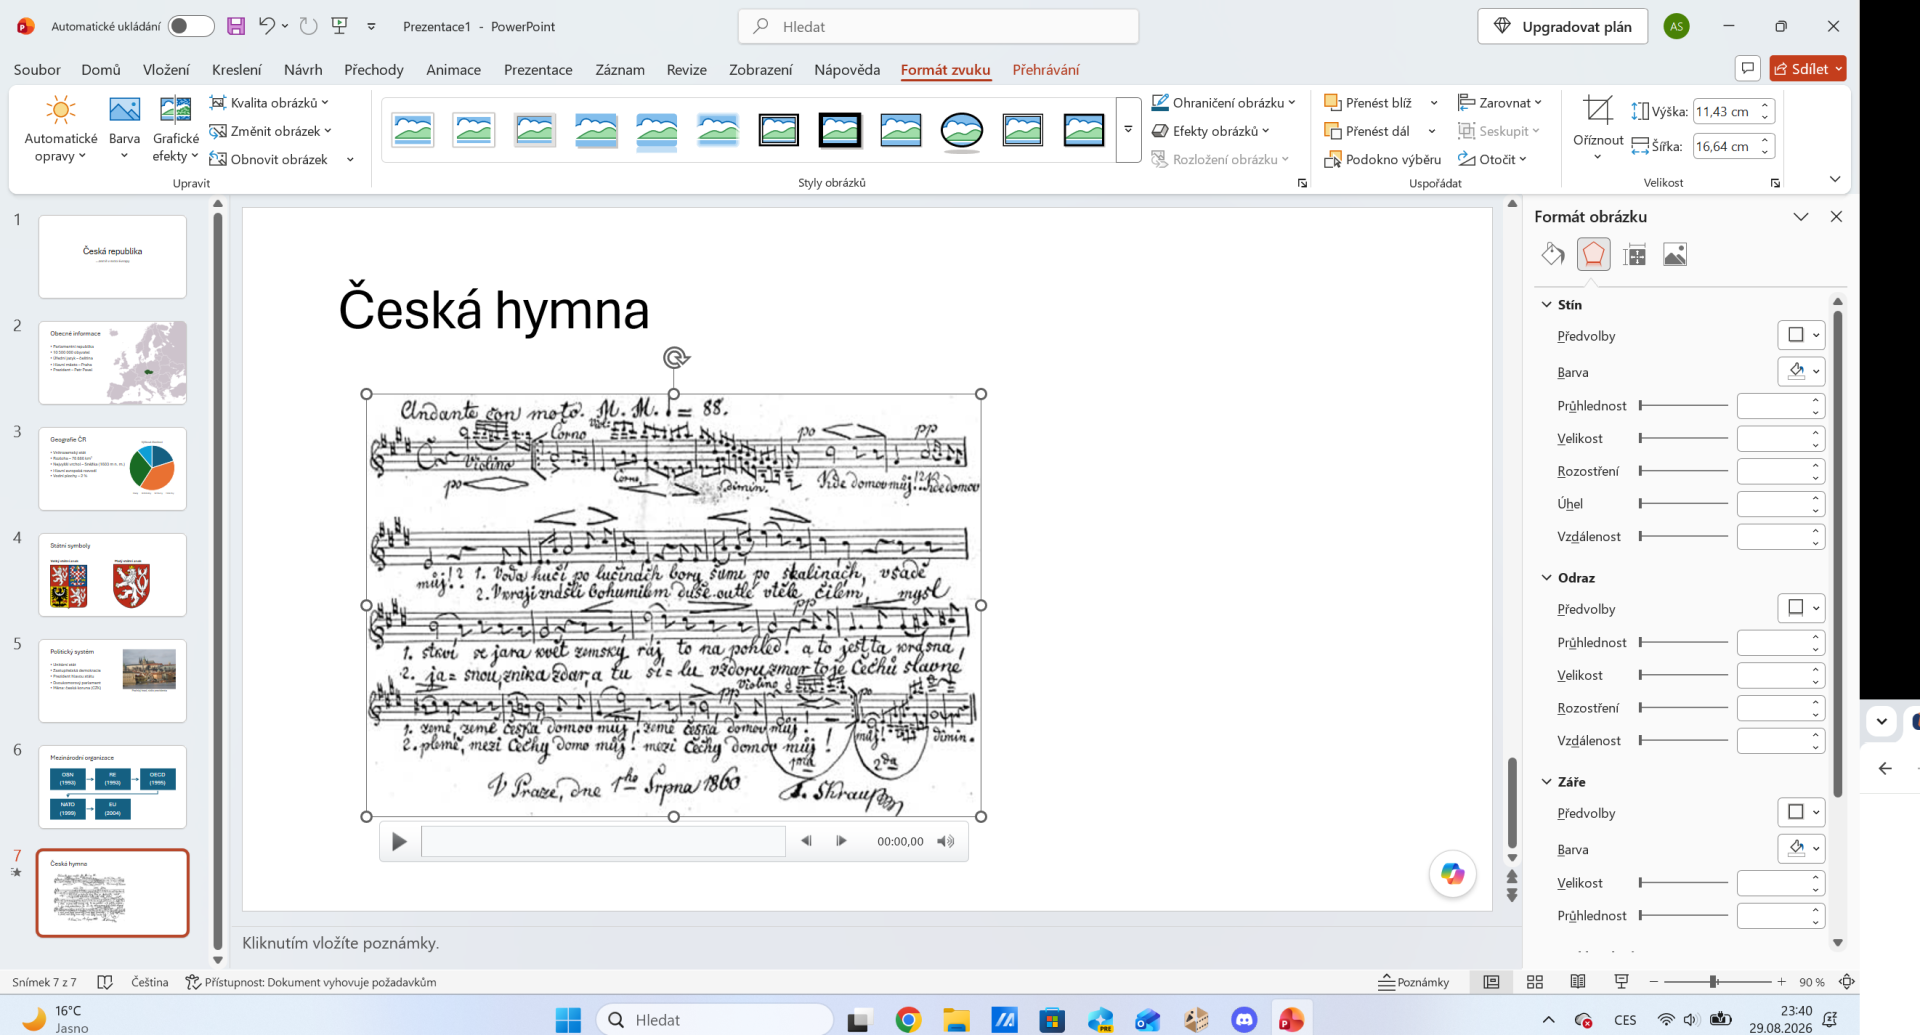Expand the picture styles gallery
1920x1035 pixels.
tap(1128, 130)
